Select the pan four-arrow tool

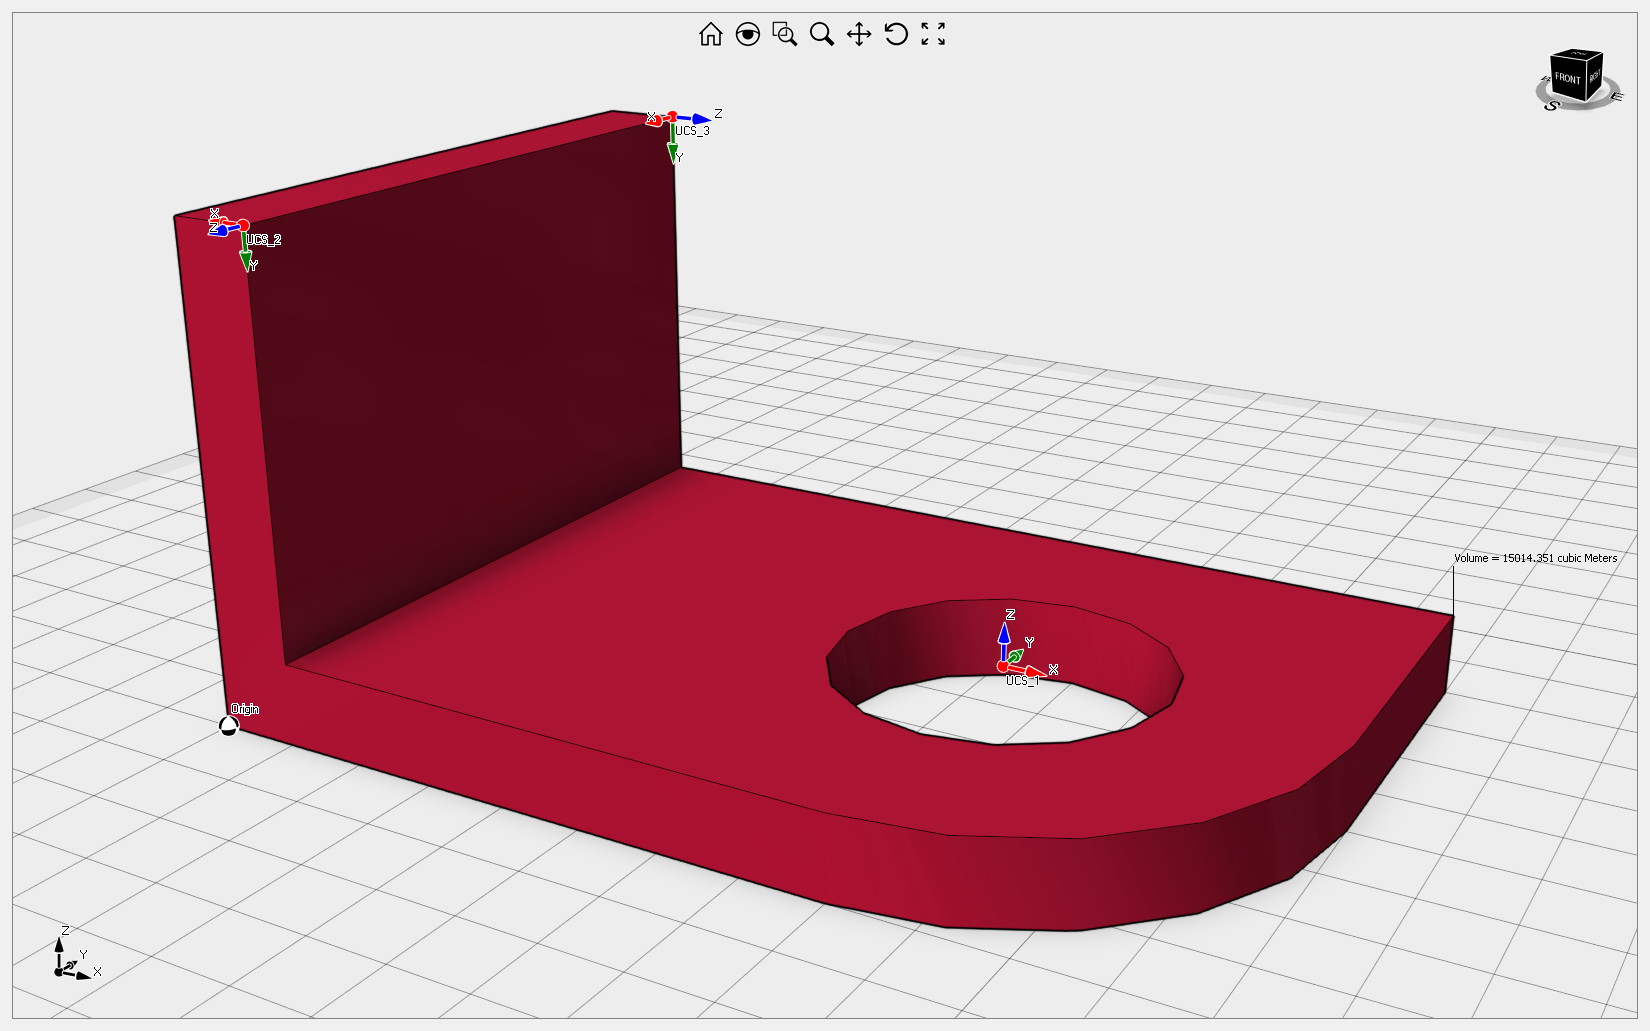point(859,35)
